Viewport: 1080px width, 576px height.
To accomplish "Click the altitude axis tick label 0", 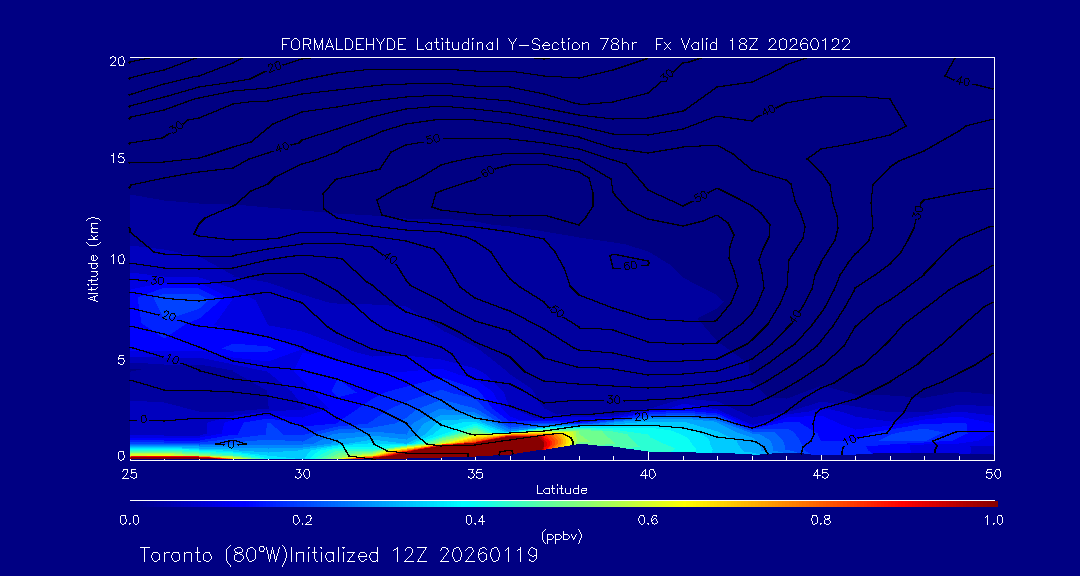I will pyautogui.click(x=120, y=455).
